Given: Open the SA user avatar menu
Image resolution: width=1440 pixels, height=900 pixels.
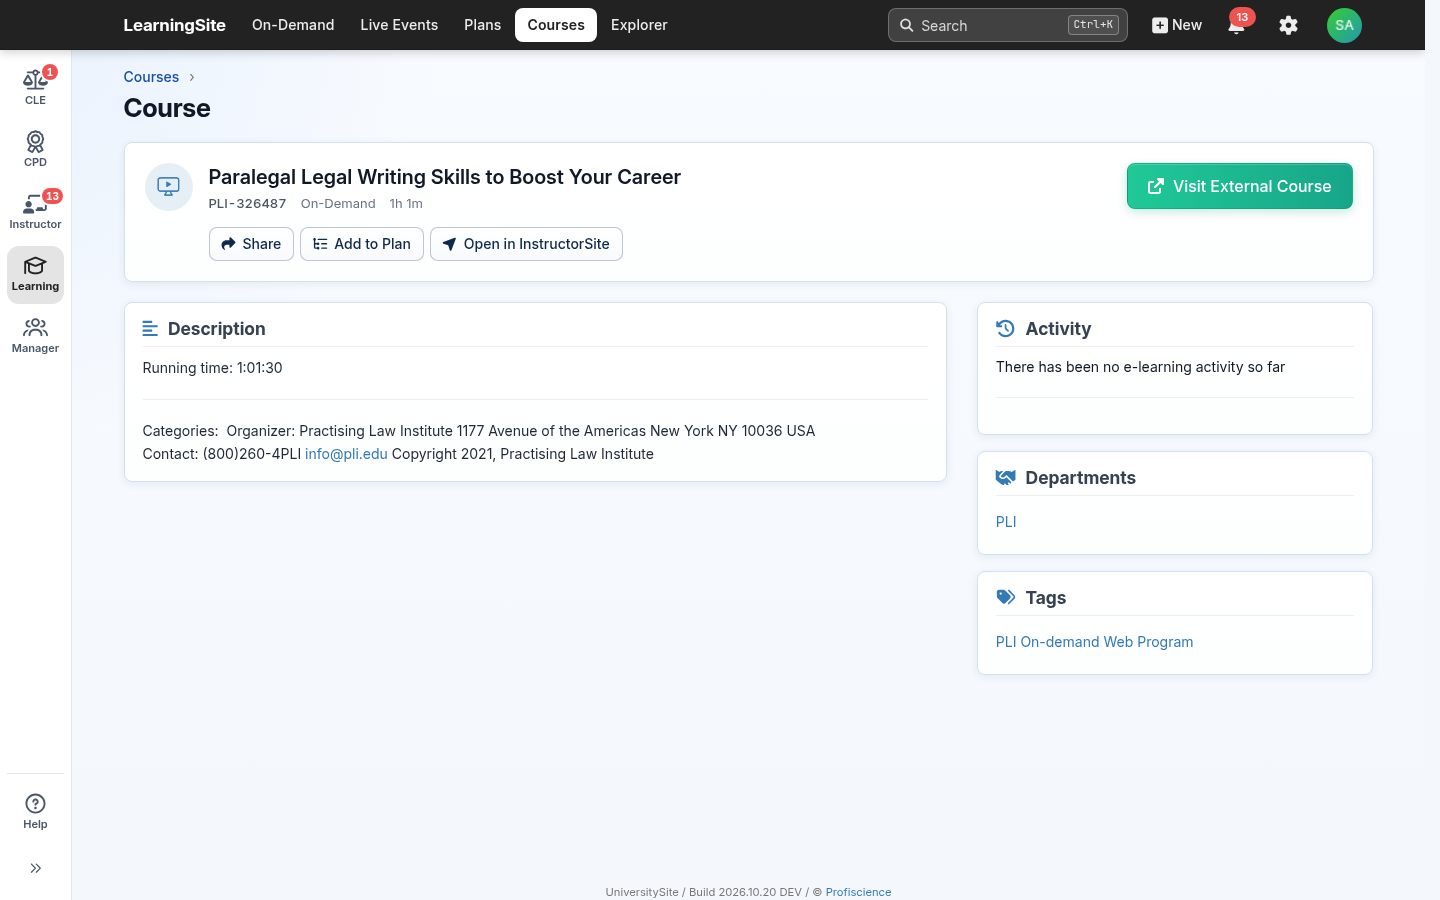Looking at the screenshot, I should coord(1344,25).
